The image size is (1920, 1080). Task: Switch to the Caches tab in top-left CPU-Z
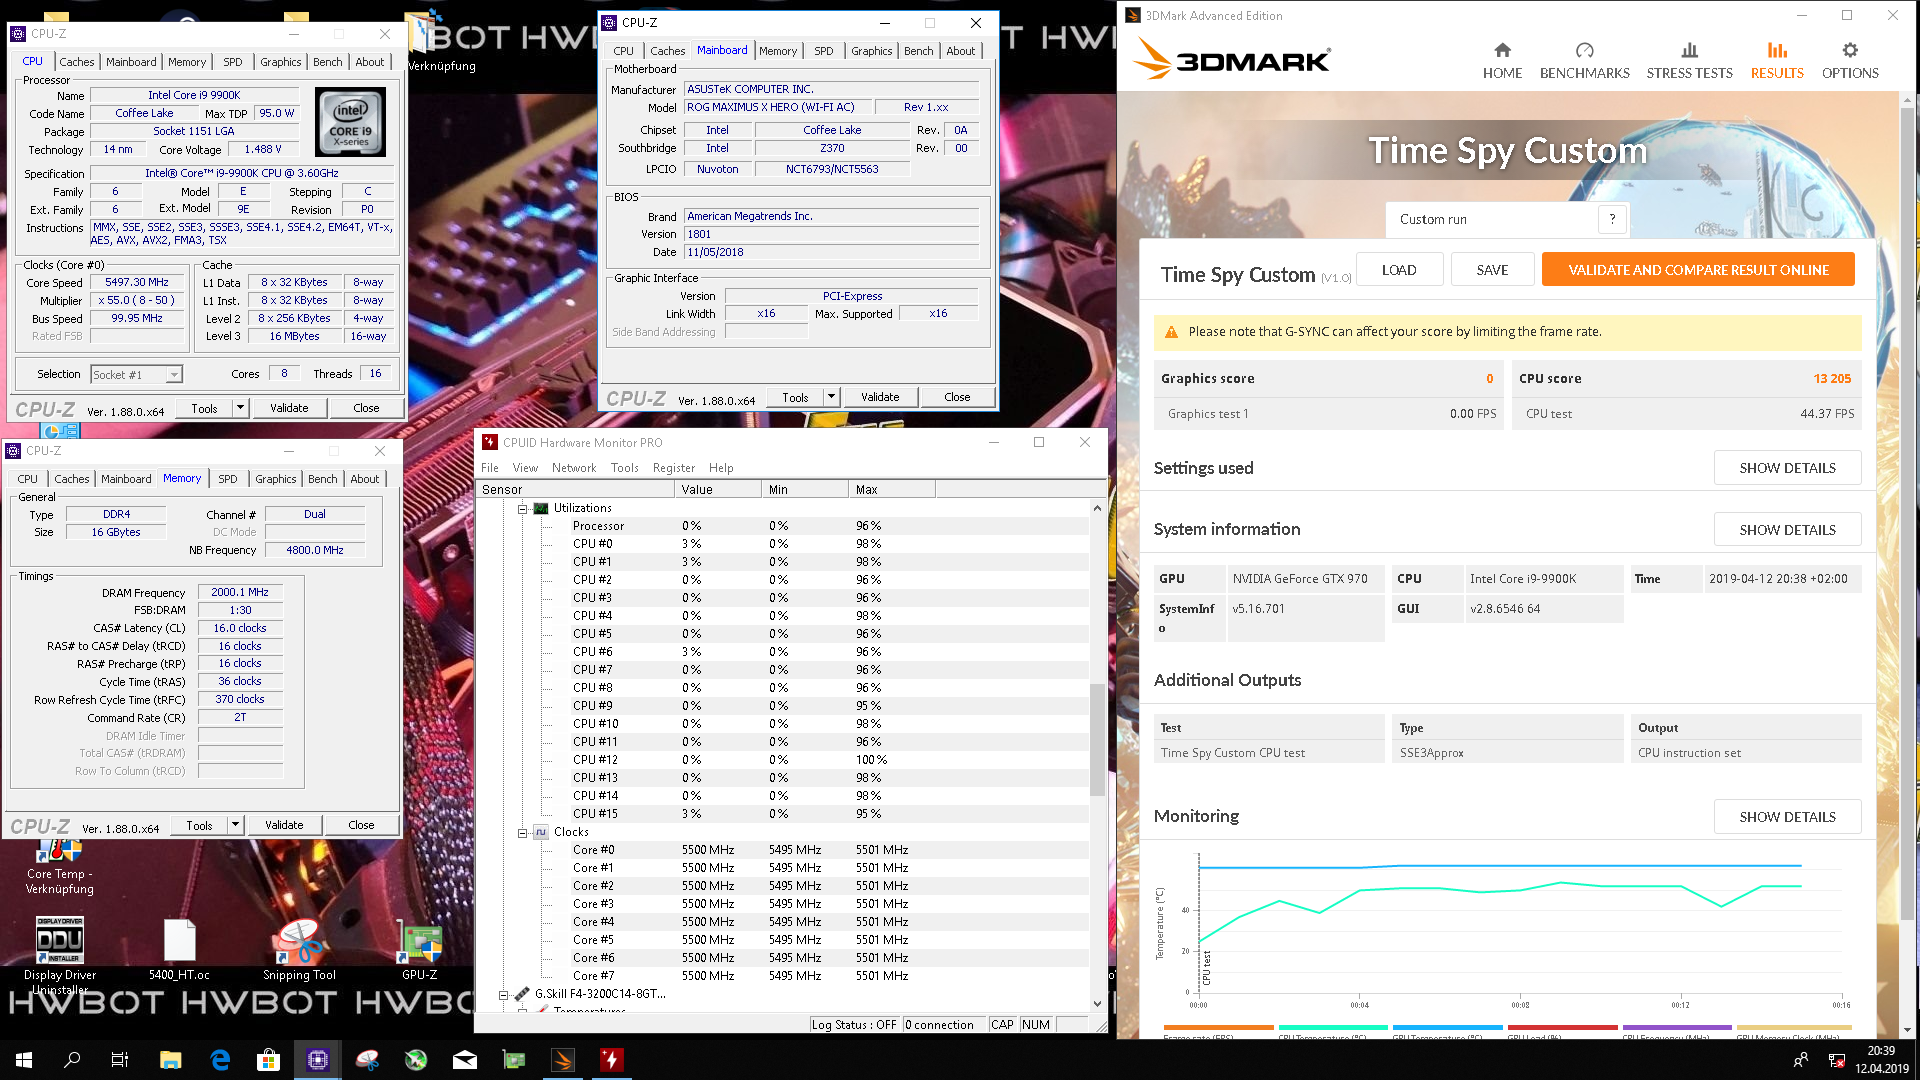click(76, 62)
